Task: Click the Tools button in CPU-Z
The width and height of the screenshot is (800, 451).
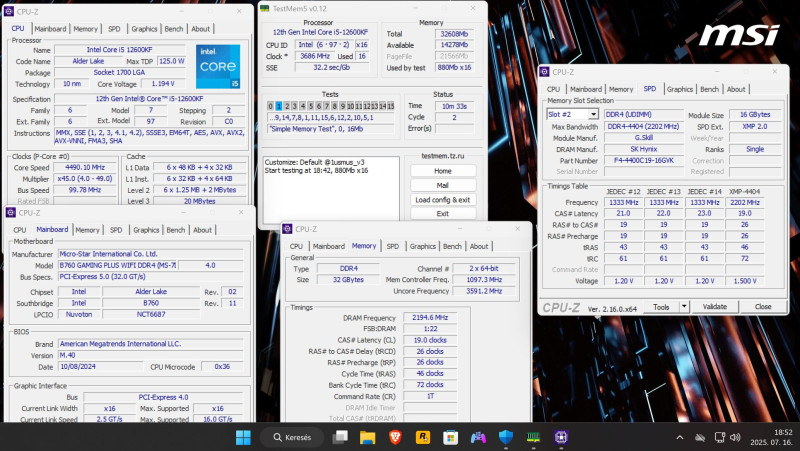Action: (661, 307)
